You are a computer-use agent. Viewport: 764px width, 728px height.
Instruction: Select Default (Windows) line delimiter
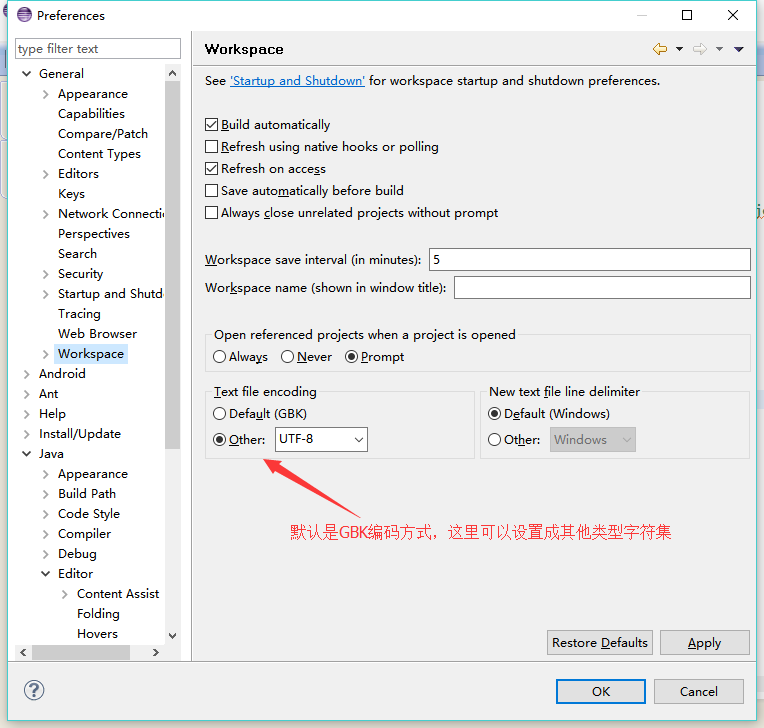pyautogui.click(x=495, y=414)
